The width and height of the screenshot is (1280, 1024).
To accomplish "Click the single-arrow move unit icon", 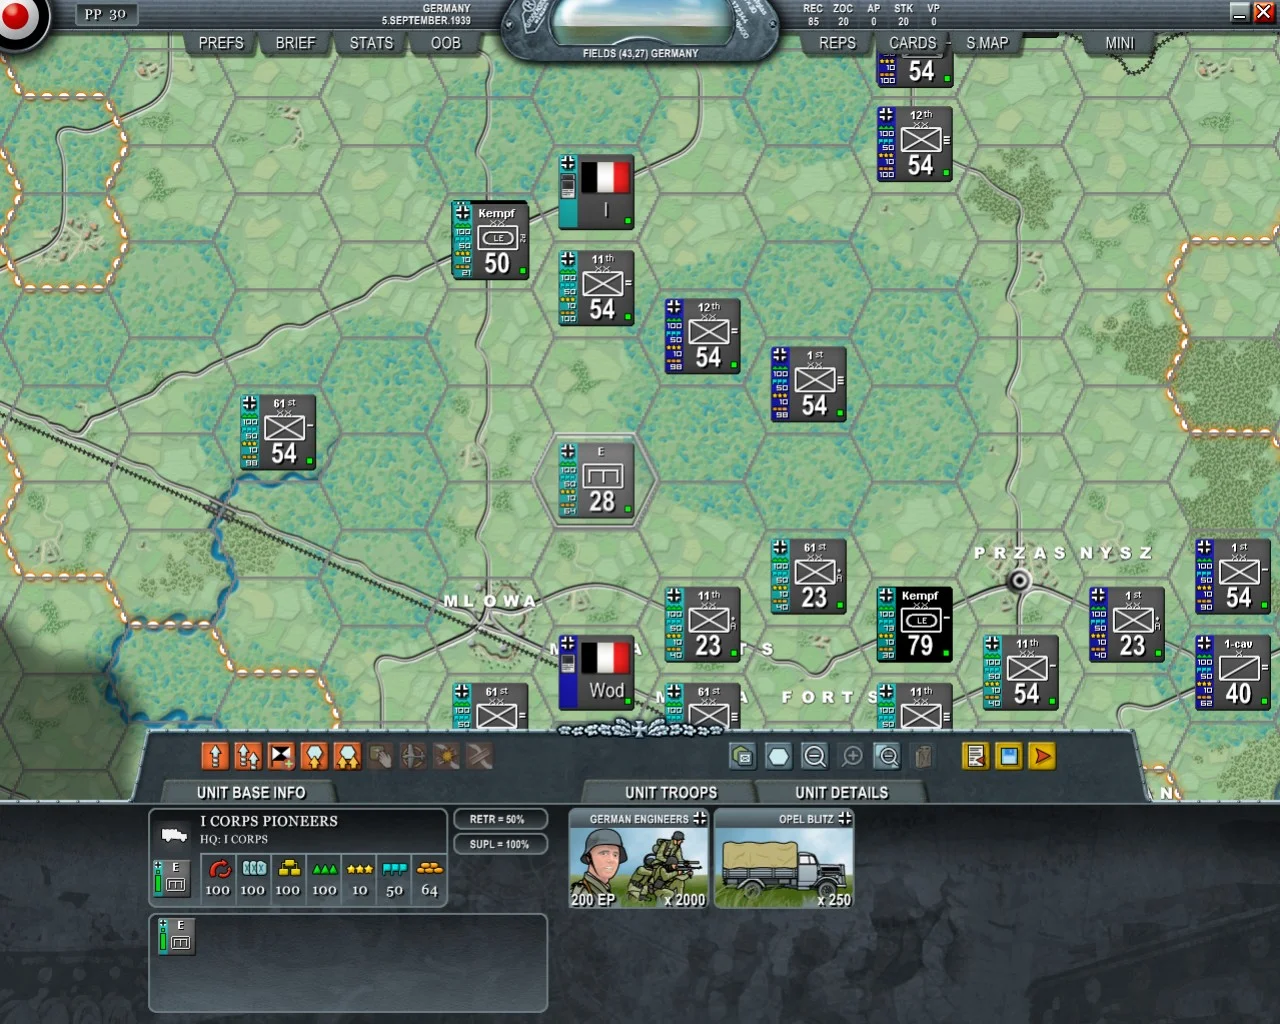I will 215,756.
